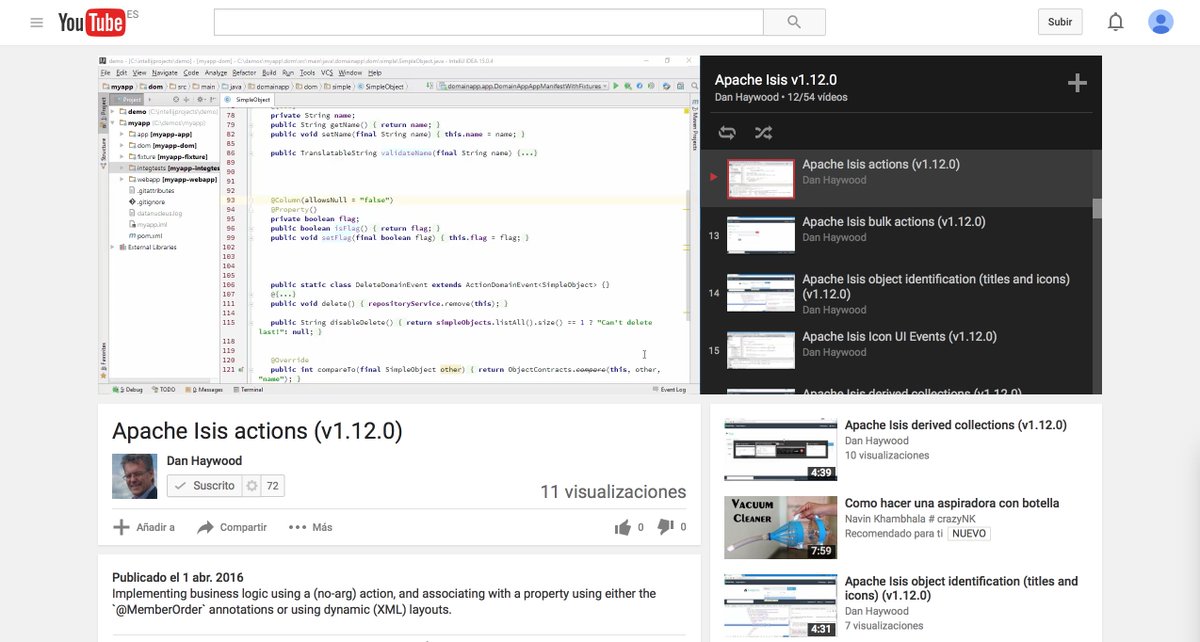Image resolution: width=1200 pixels, height=642 pixels.
Task: Open Build menu in IntelliJ video
Action: coord(269,73)
